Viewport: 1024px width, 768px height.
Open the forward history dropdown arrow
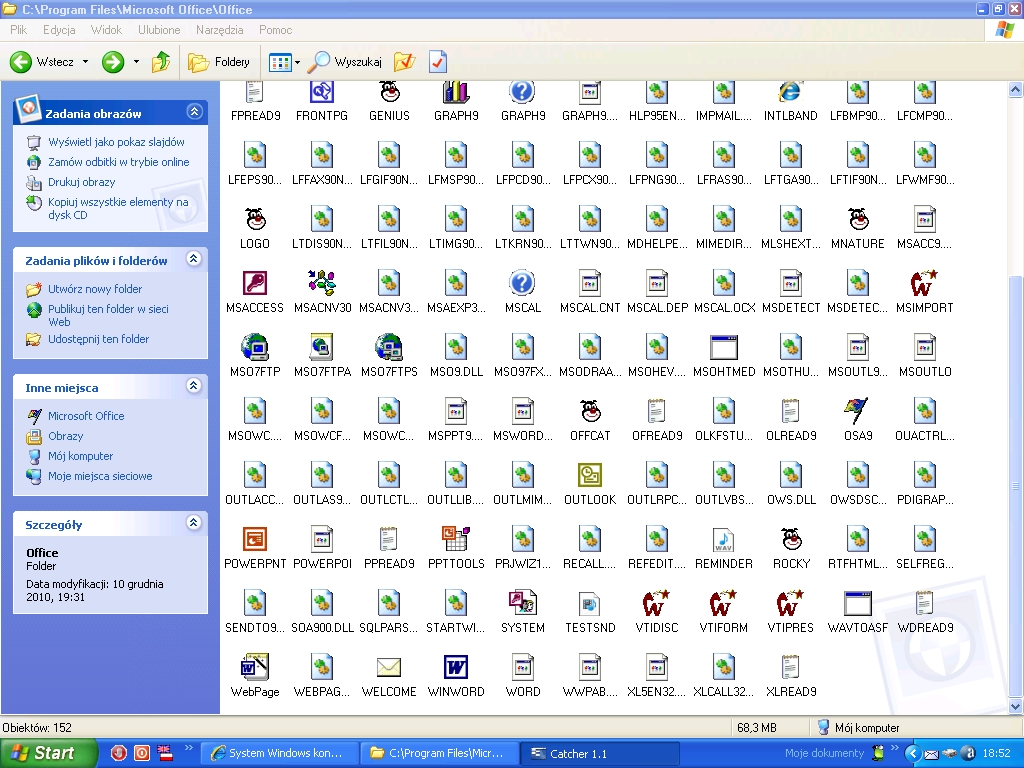(x=136, y=62)
